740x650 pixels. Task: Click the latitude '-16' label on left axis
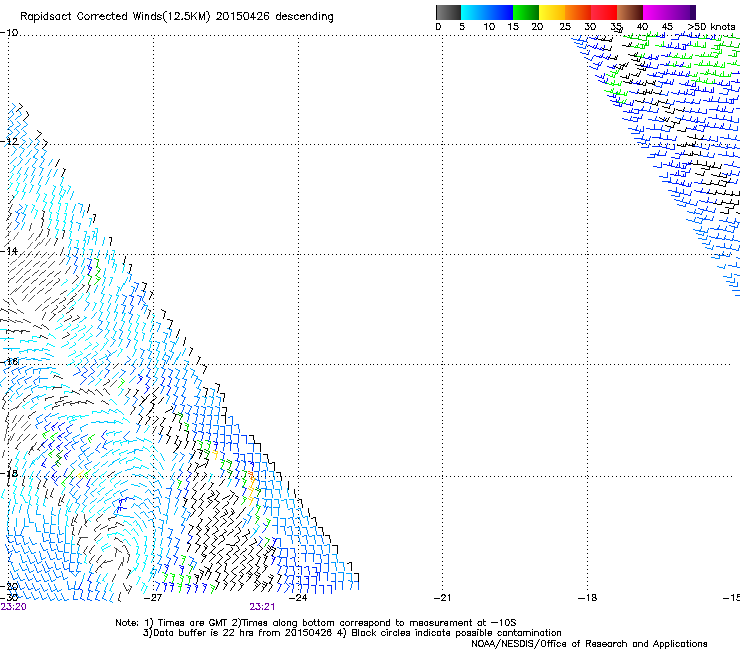point(9,362)
